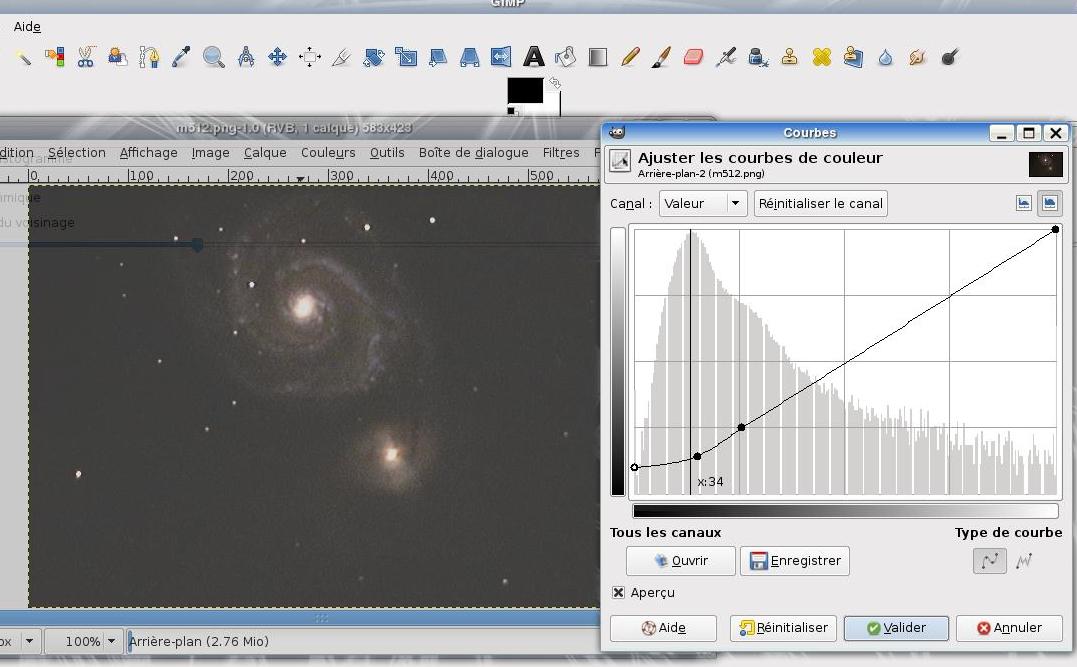This screenshot has height=667, width=1077.
Task: Select the Shear tool
Action: tap(438, 57)
